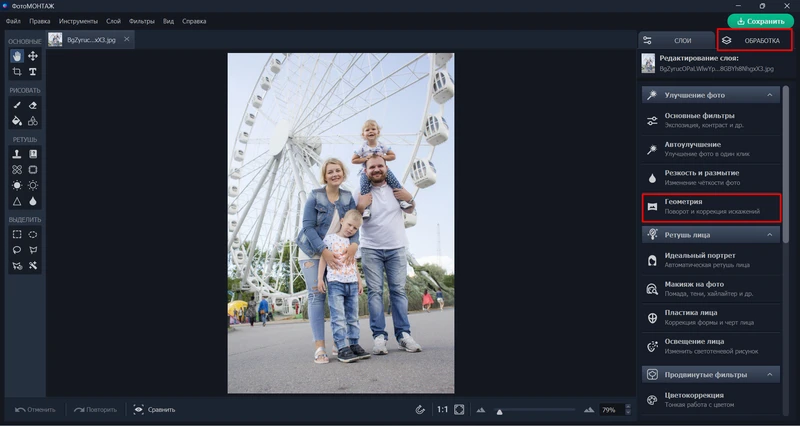
Task: Select the Crop tool
Action: pos(17,71)
